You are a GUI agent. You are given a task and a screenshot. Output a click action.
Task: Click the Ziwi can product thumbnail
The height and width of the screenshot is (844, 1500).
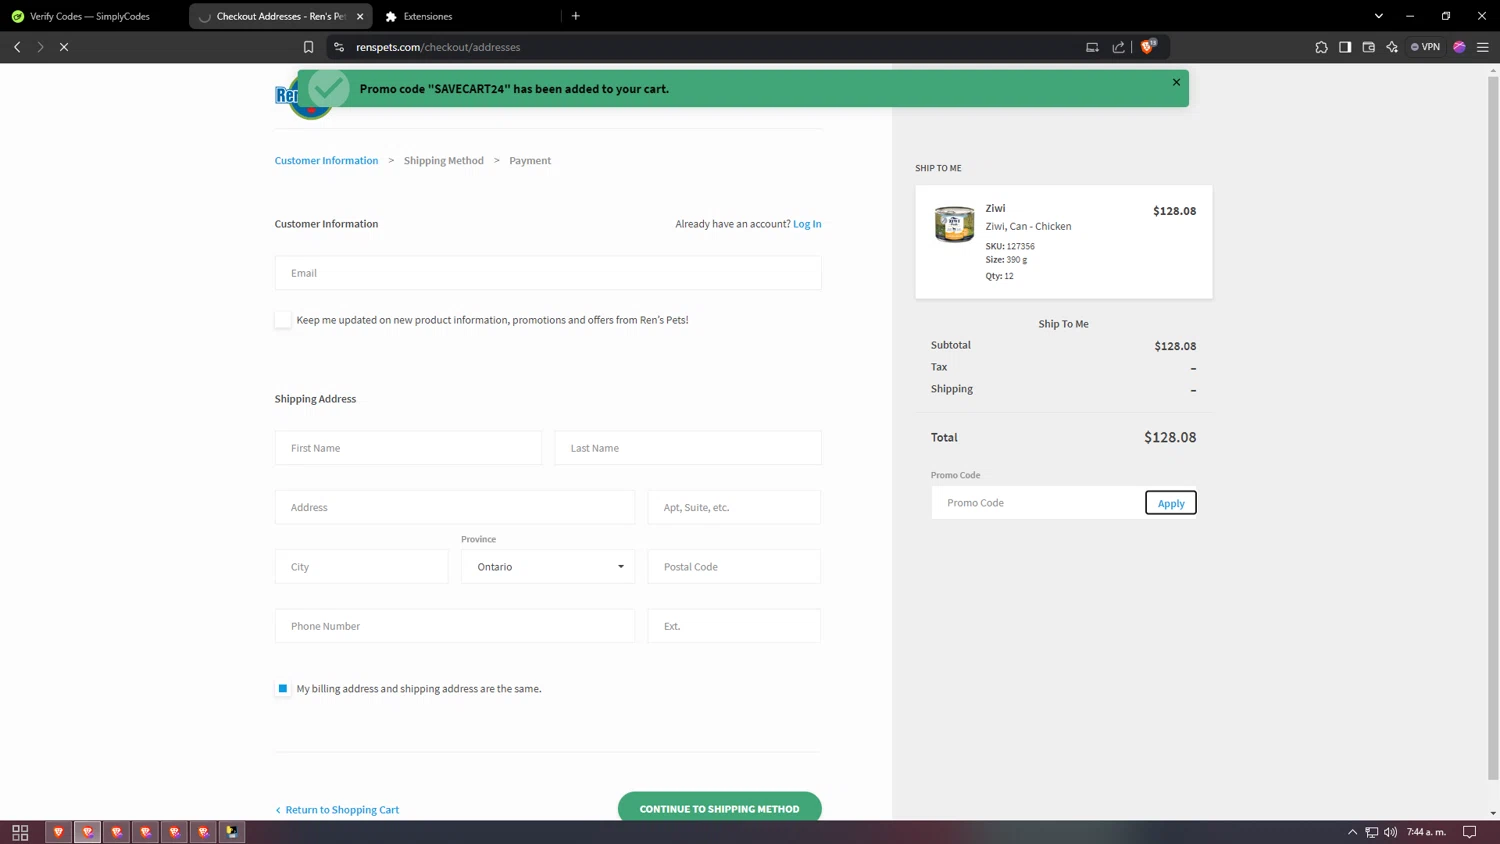pos(954,224)
